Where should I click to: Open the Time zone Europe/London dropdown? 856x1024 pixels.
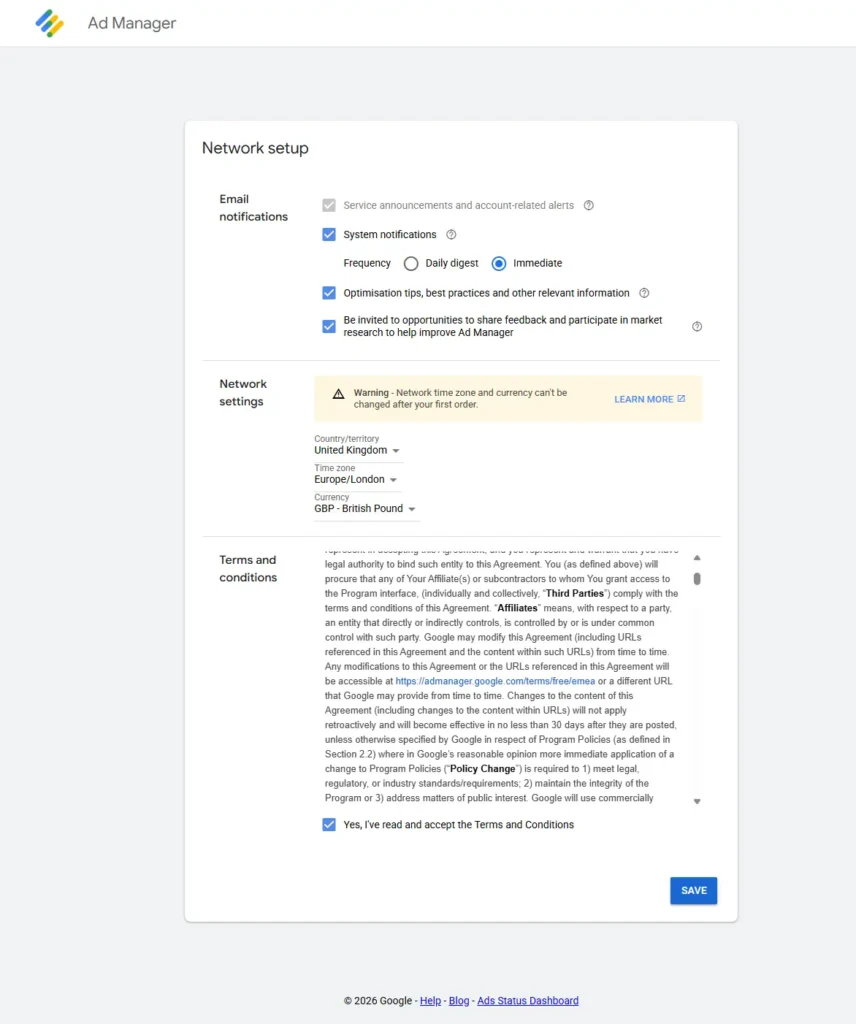point(356,479)
